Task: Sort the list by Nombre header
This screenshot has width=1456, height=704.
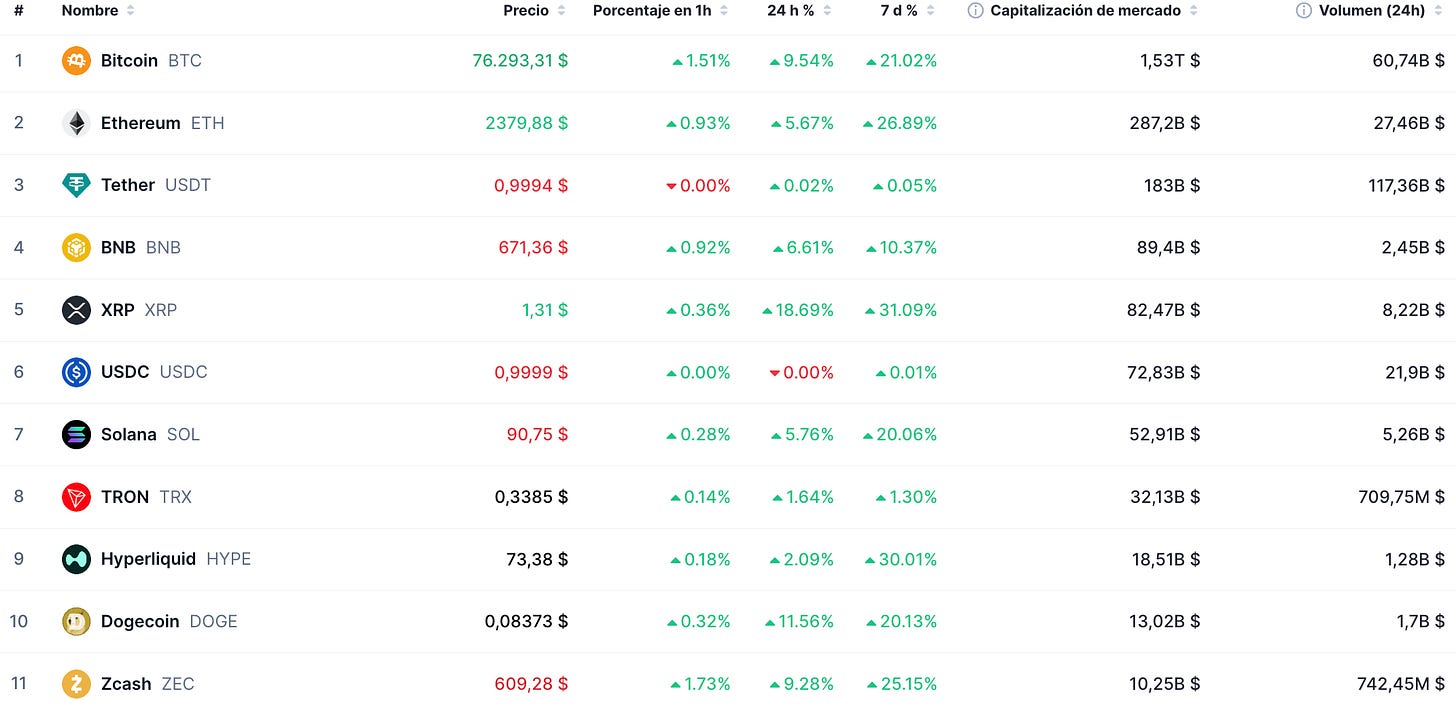Action: pyautogui.click(x=98, y=10)
